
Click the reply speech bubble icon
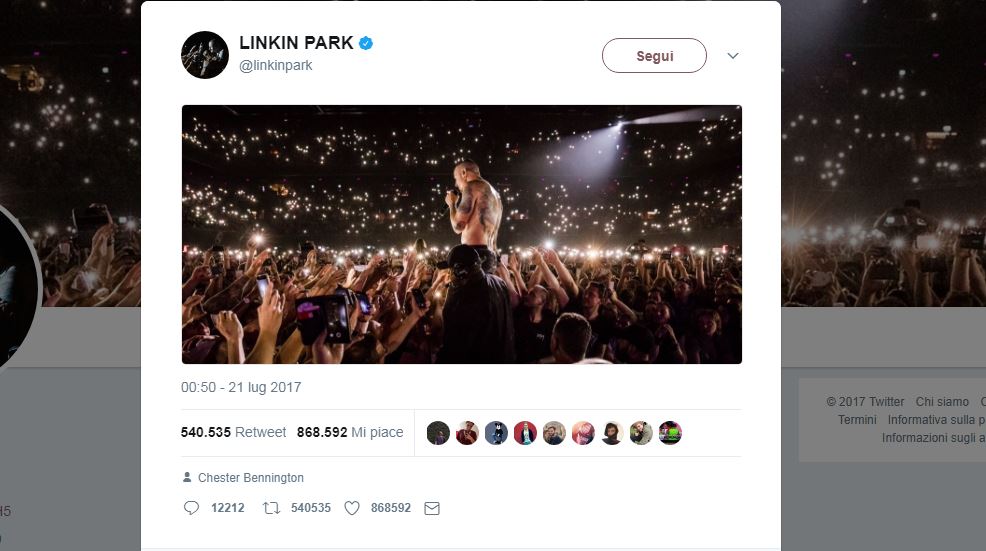[x=192, y=508]
